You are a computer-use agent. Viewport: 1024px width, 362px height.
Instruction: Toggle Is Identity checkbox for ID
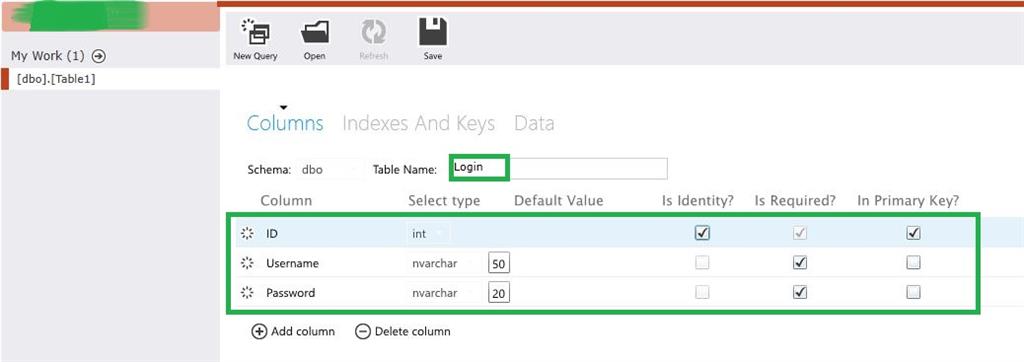click(703, 233)
